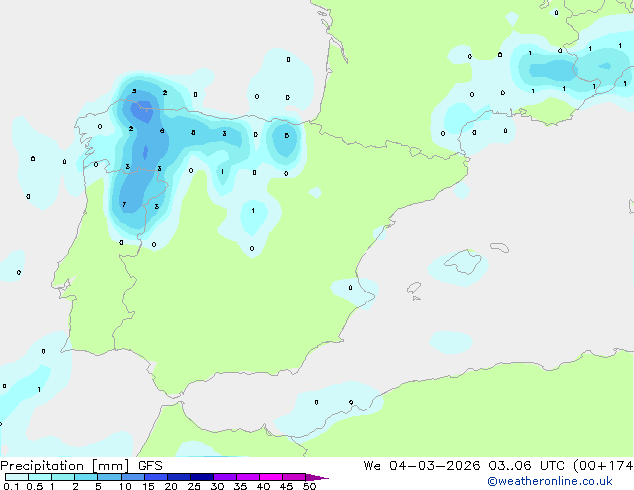Click the 20 legend scale label

coord(171,486)
